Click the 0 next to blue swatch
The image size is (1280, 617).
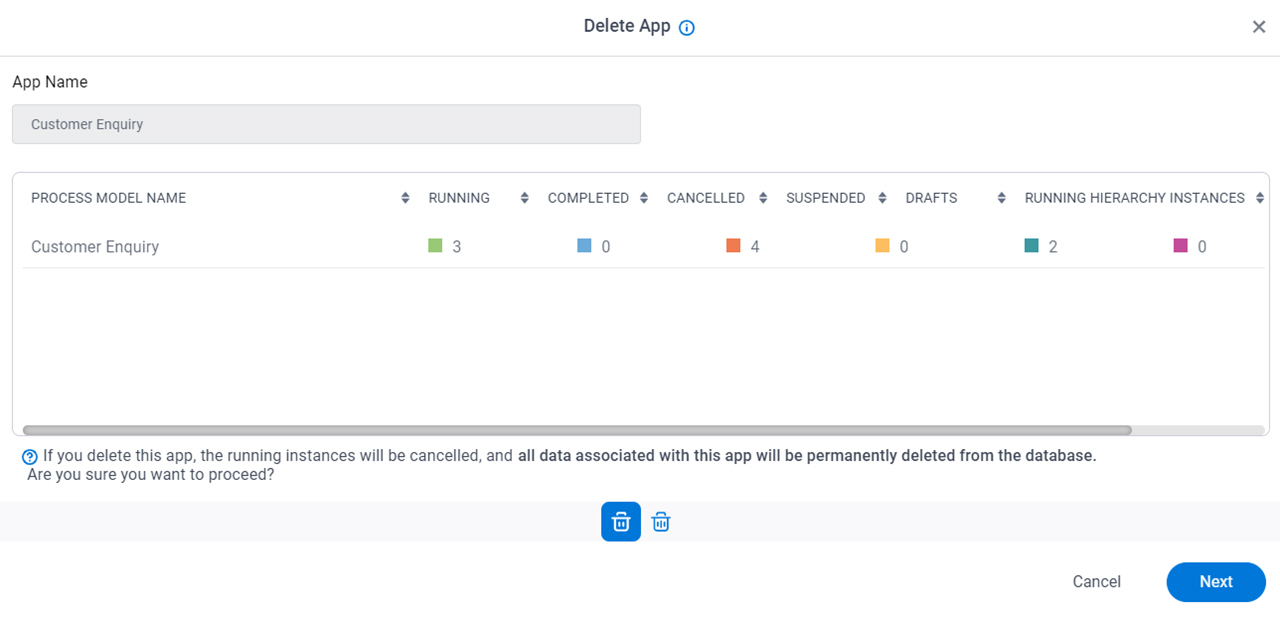(606, 246)
